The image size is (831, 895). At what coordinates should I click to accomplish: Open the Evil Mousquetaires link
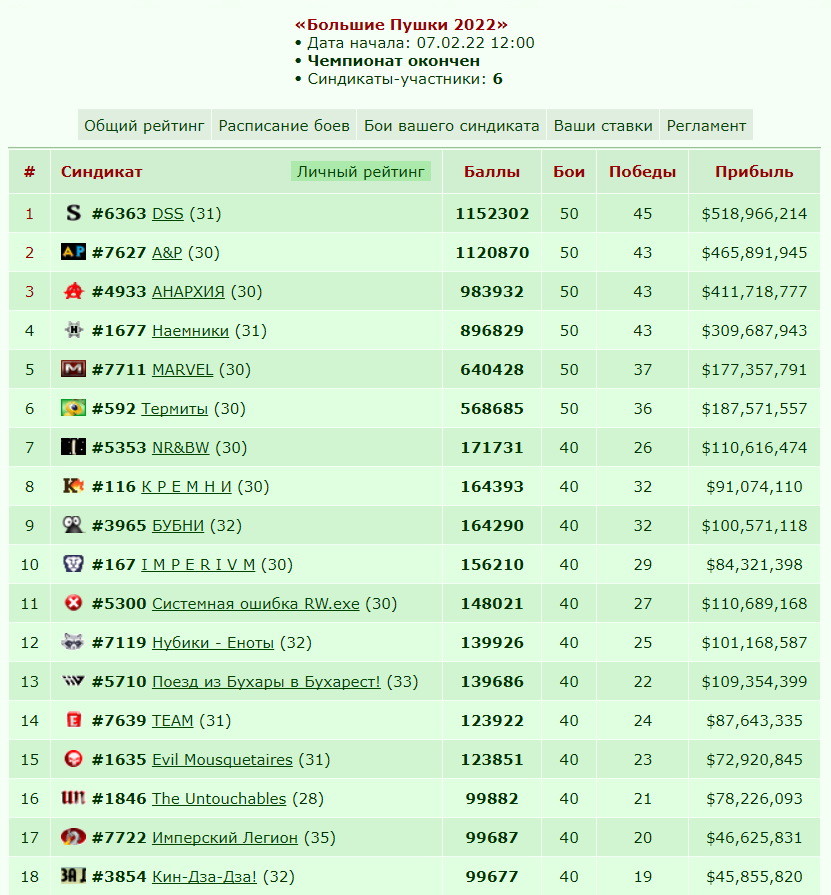[x=222, y=759]
